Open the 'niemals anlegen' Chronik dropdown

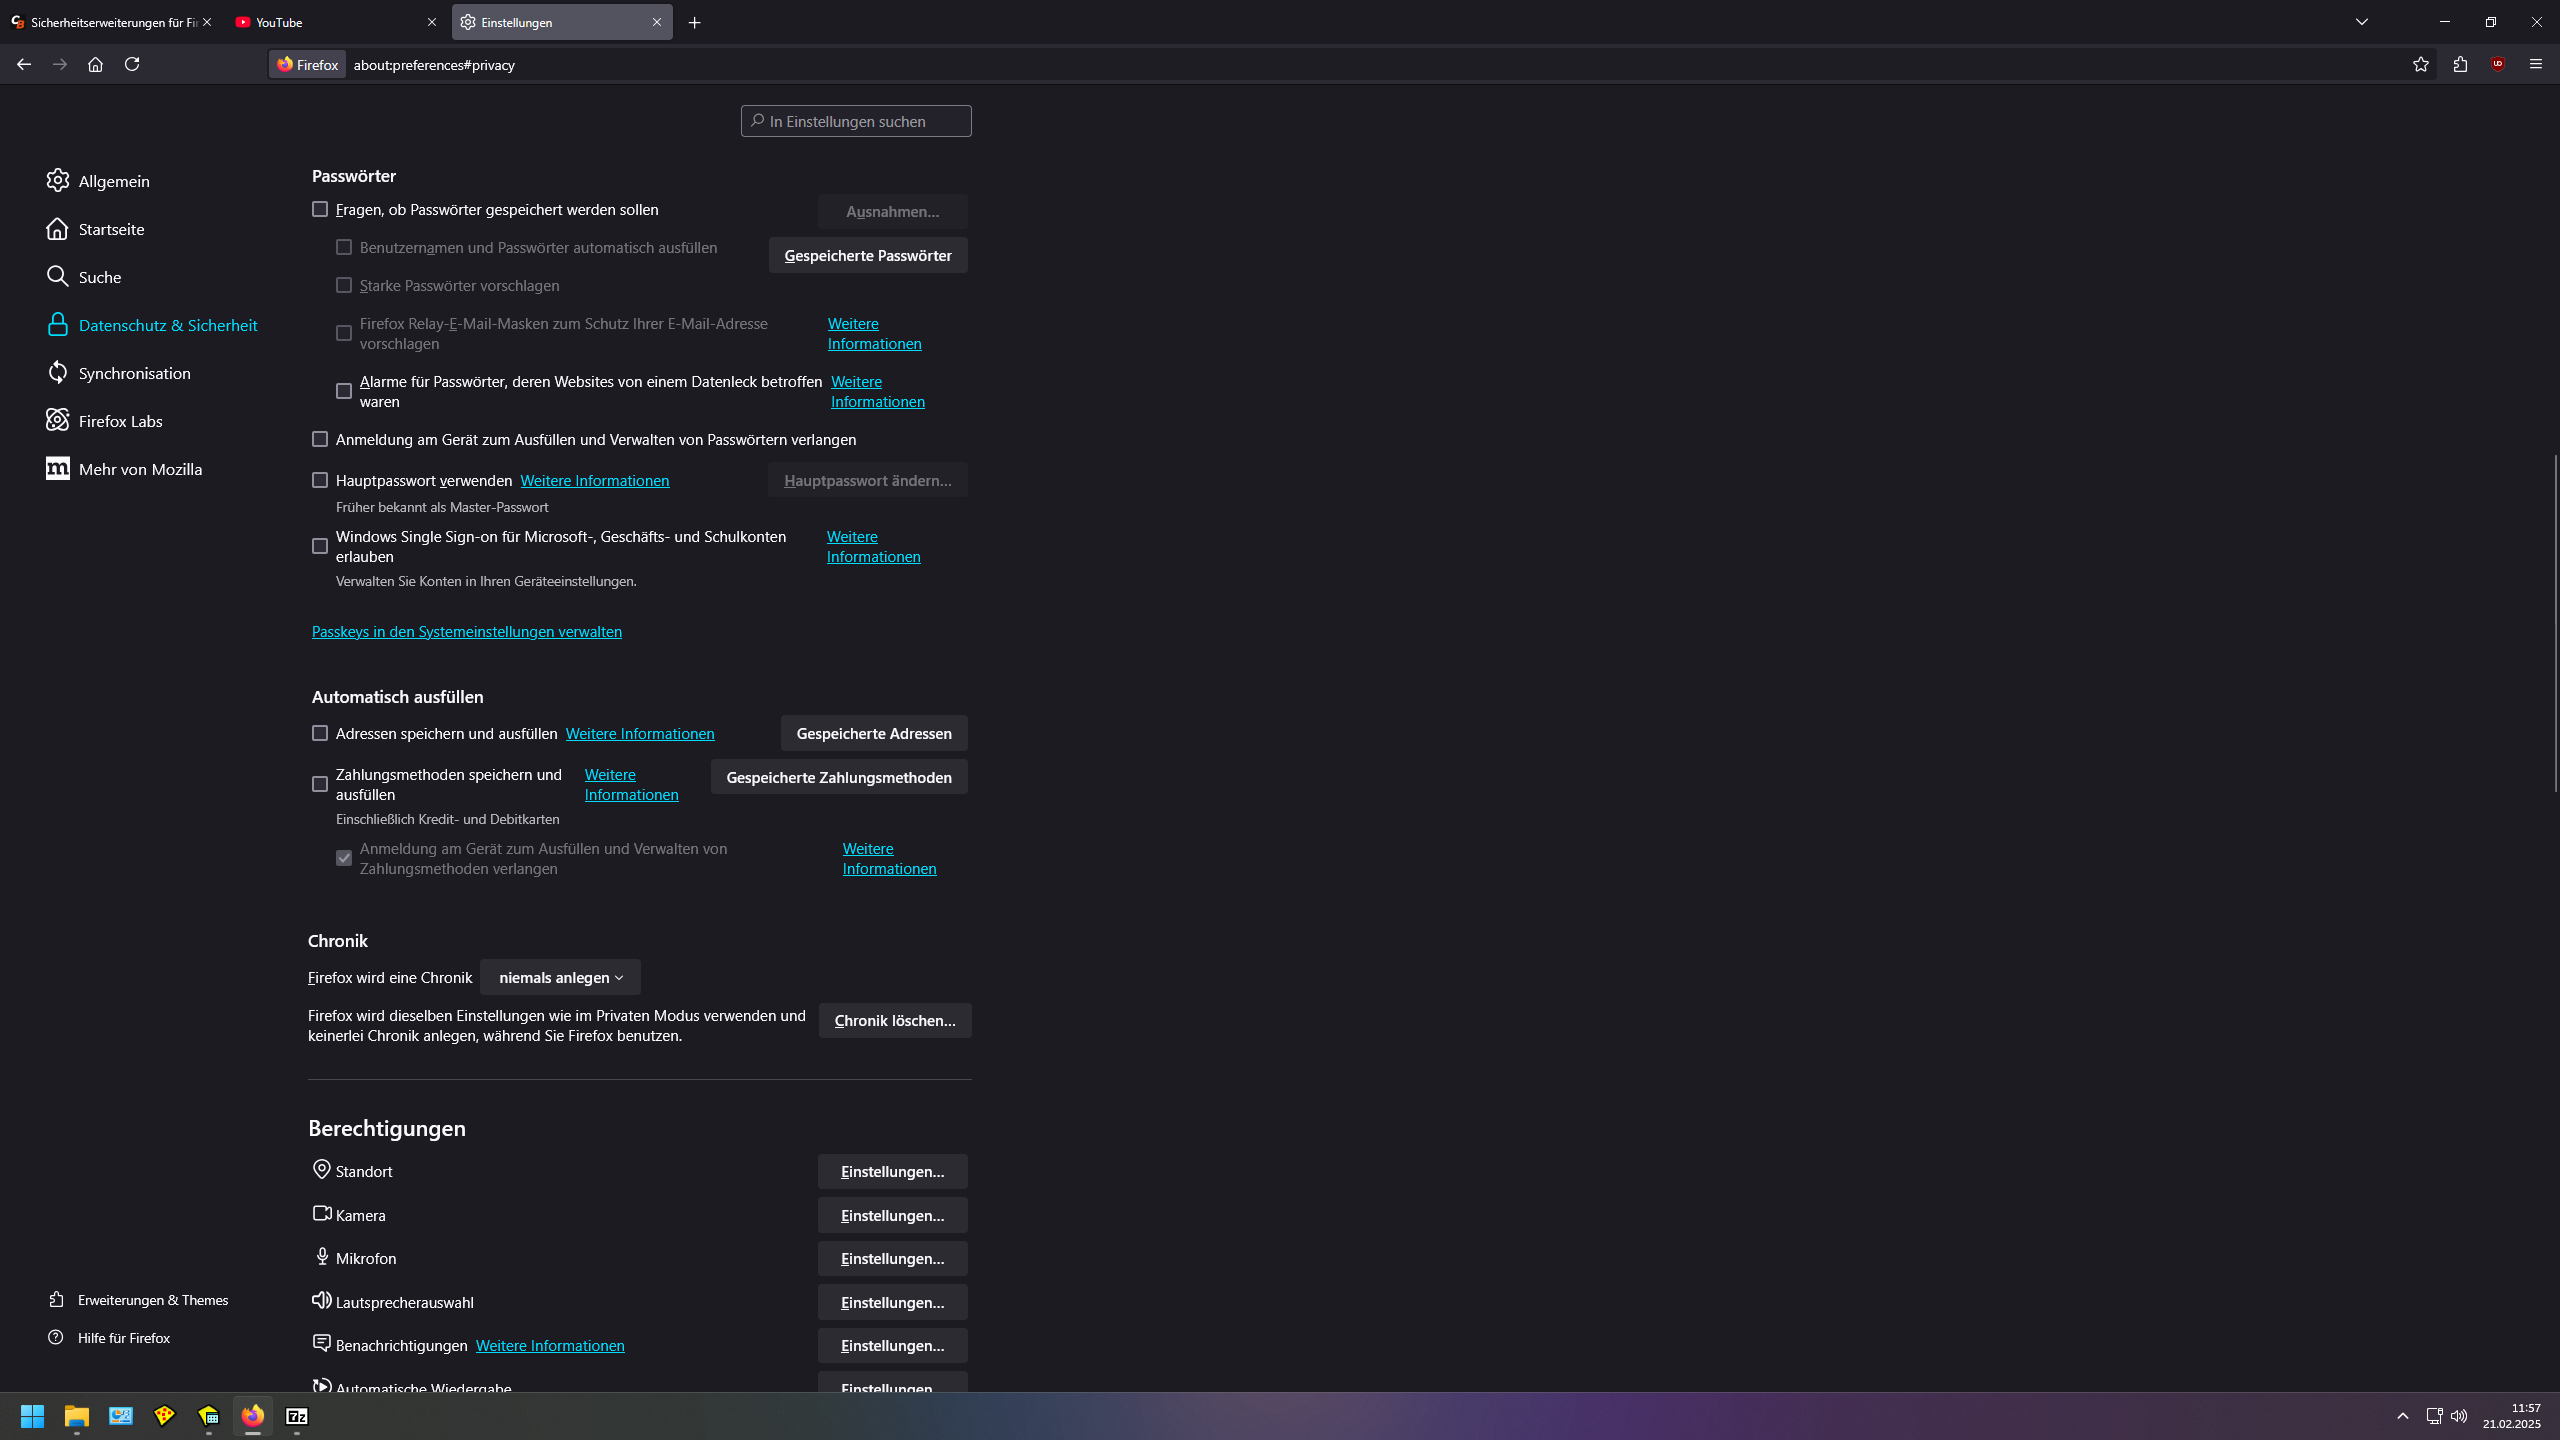(x=559, y=977)
